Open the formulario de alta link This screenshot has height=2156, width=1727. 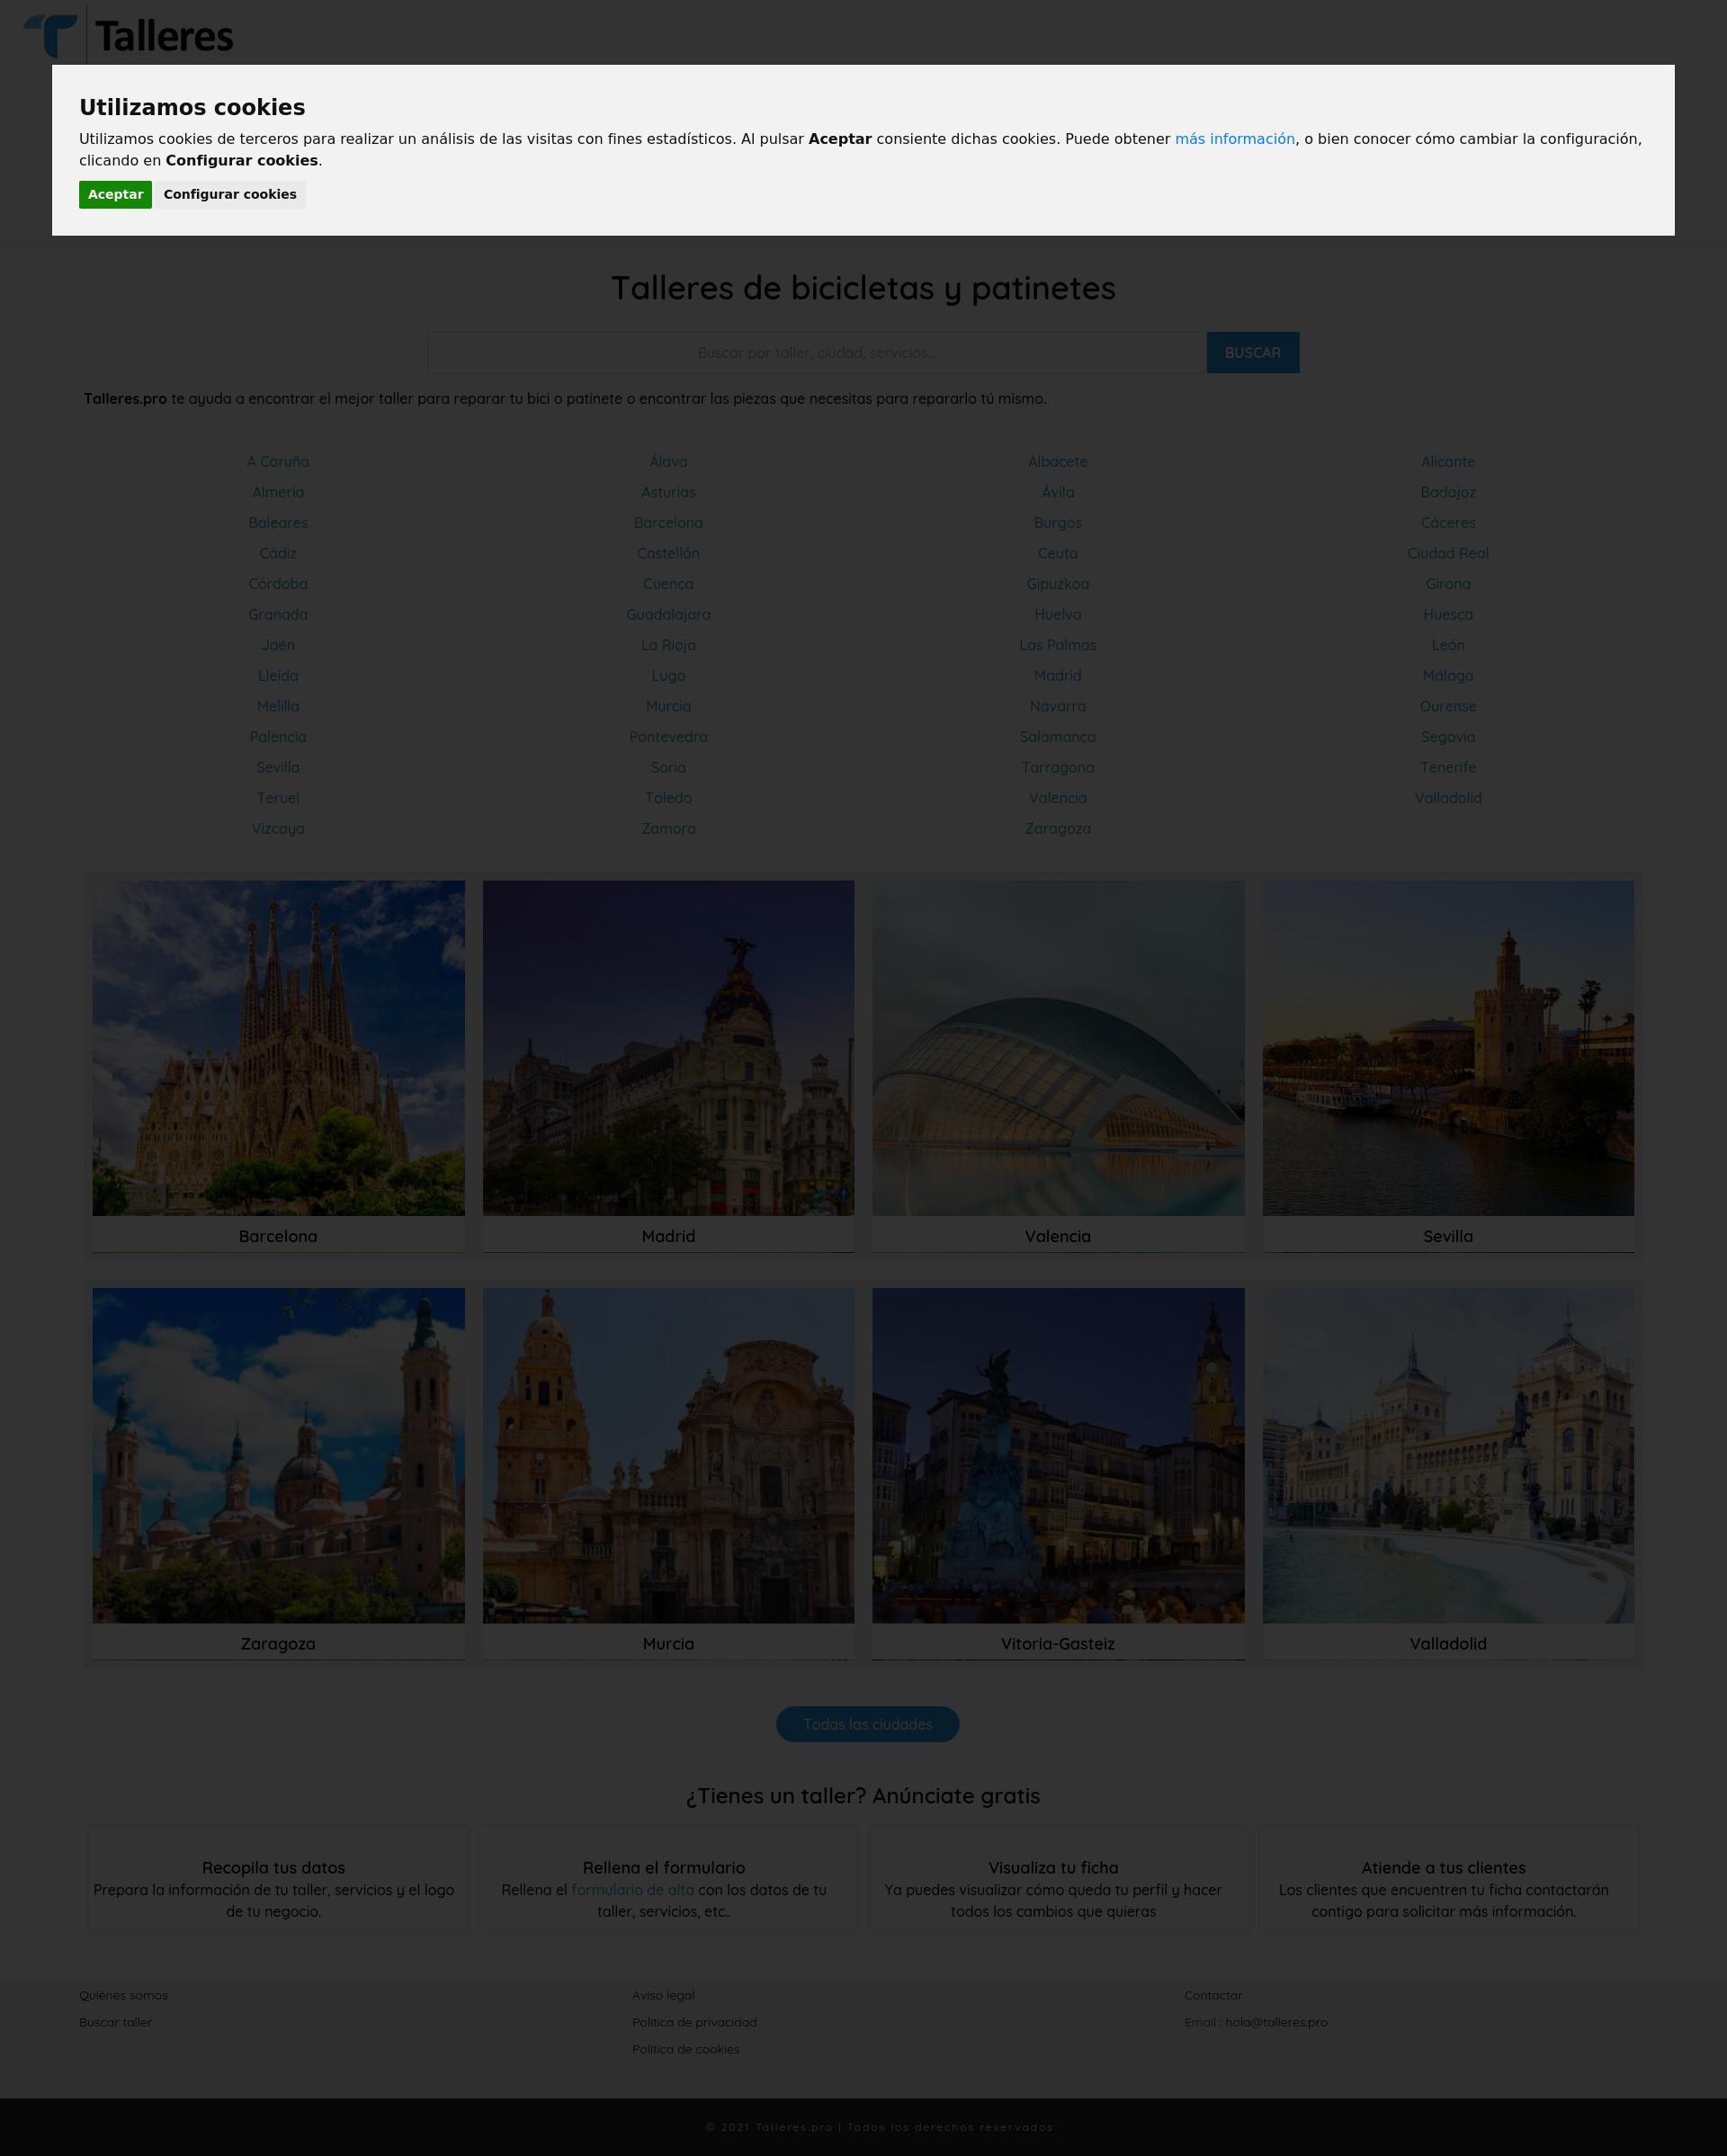(x=632, y=1890)
